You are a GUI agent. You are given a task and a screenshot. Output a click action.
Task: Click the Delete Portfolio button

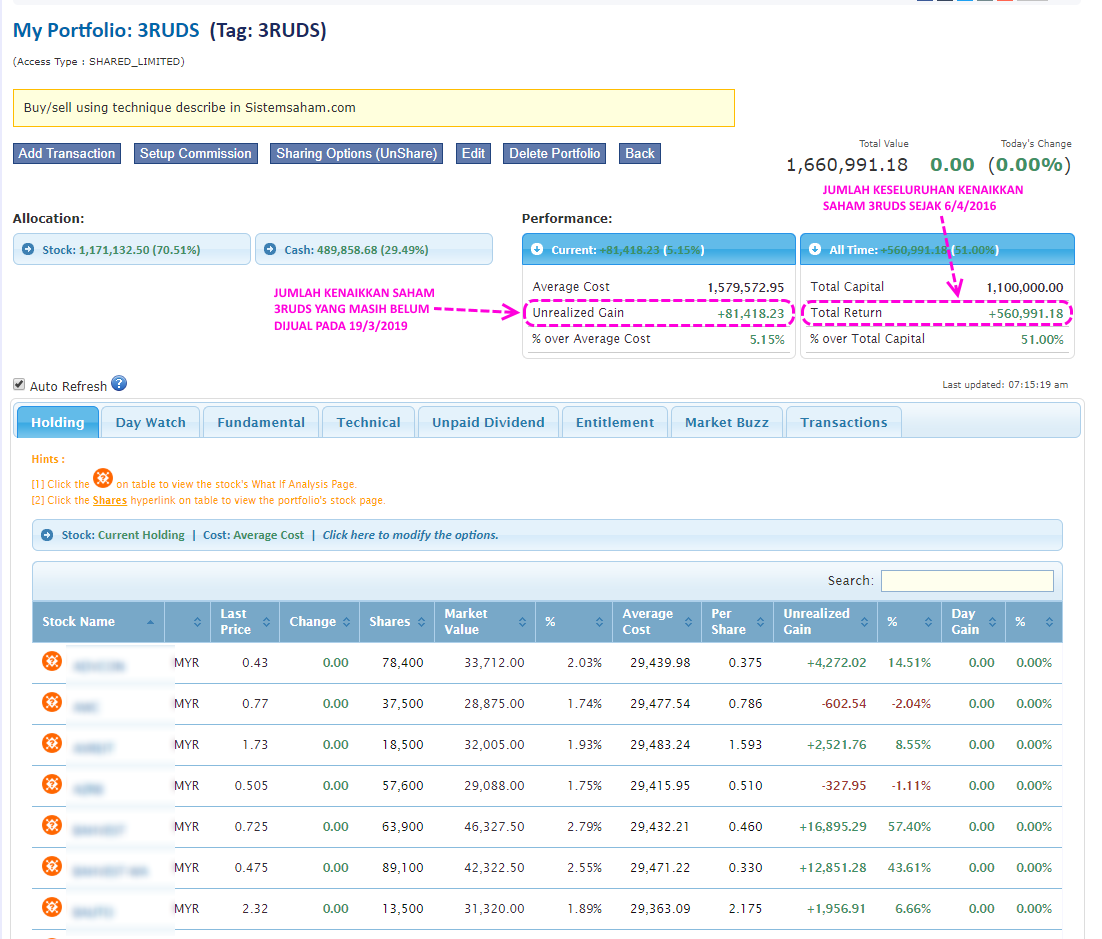click(x=555, y=153)
